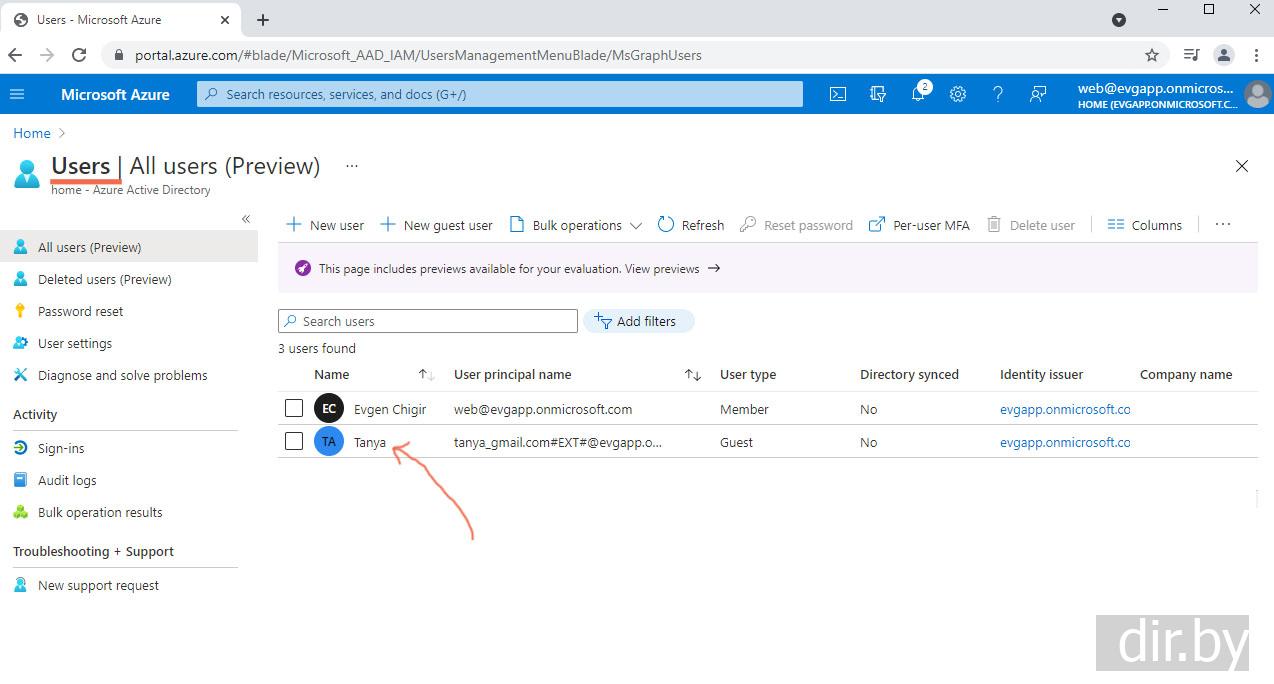Screen dimensions: 1274x684
Task: Click the Refresh toolbar button
Action: pos(691,225)
